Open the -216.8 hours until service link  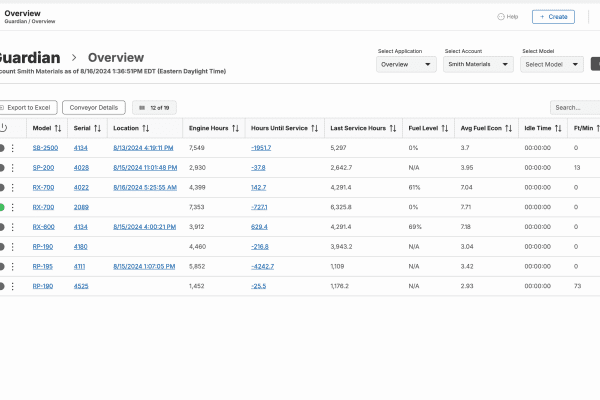click(260, 247)
